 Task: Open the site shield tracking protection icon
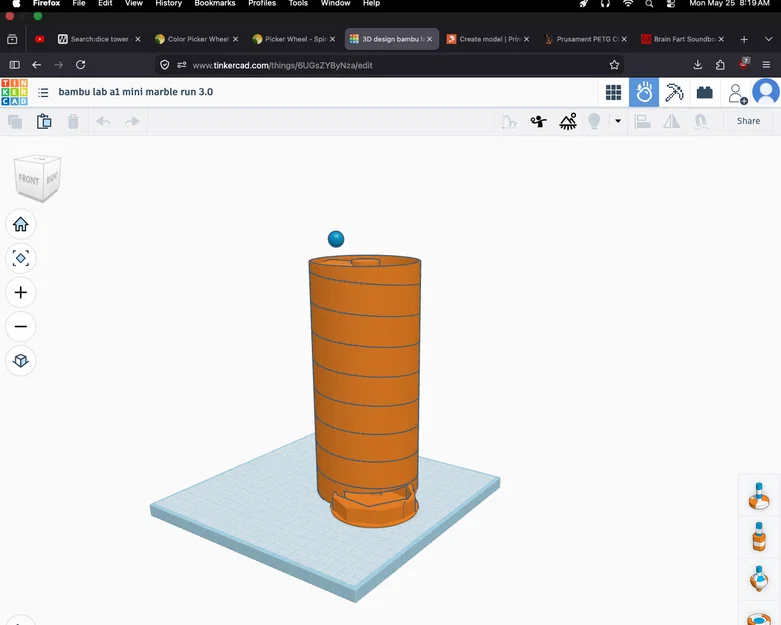[164, 65]
